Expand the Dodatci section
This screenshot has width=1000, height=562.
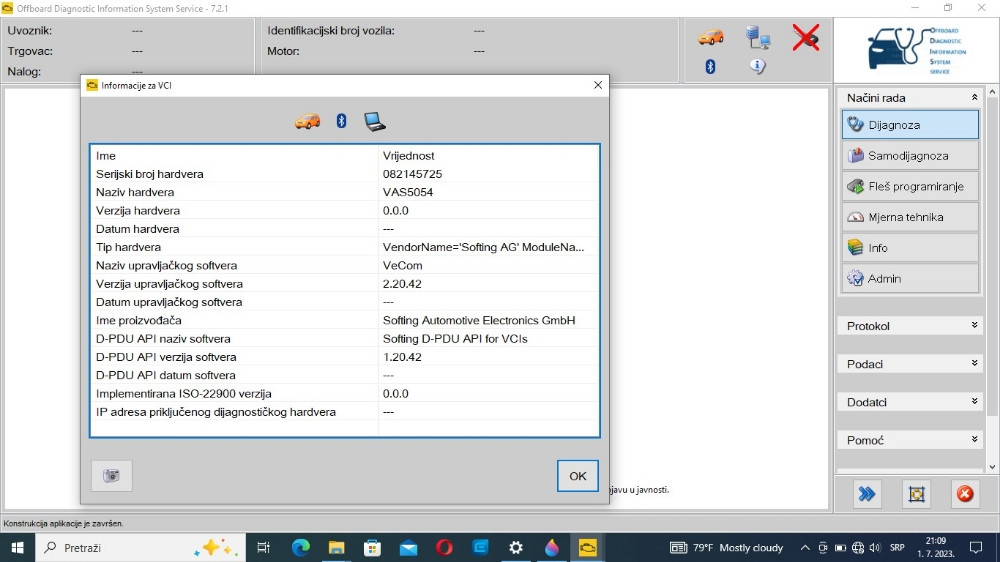click(x=910, y=402)
